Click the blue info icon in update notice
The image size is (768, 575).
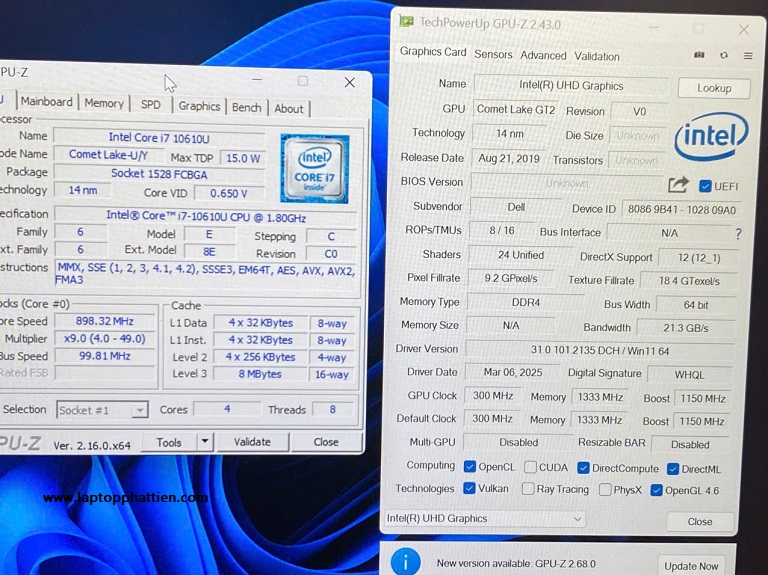click(405, 563)
